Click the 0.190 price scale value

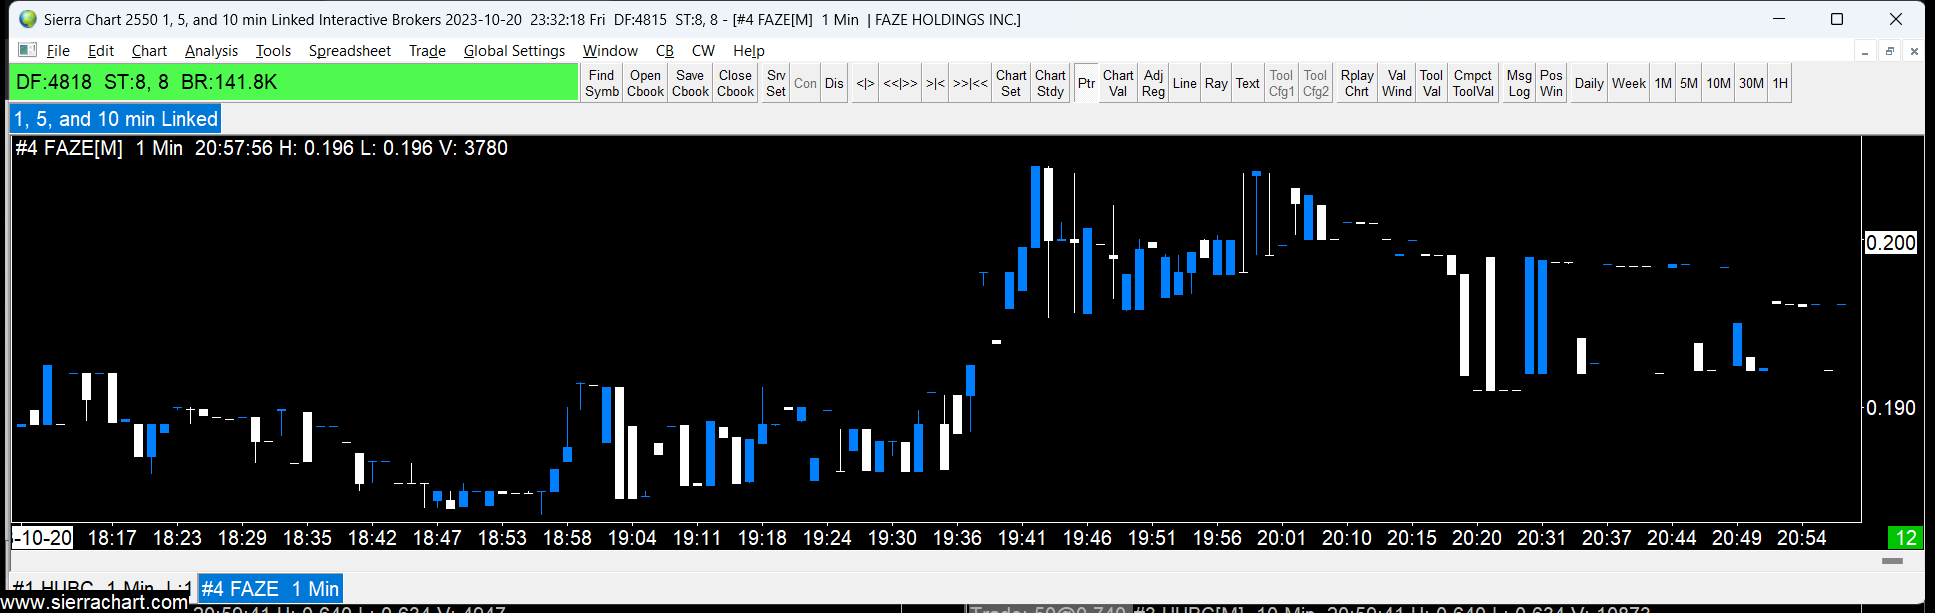tap(1891, 408)
